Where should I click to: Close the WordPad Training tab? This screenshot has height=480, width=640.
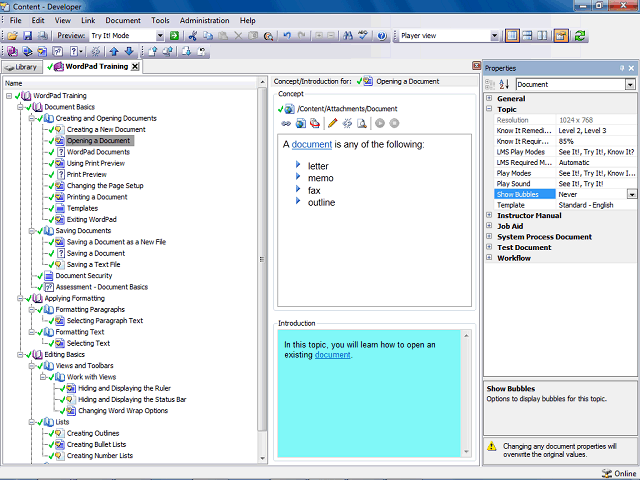[135, 67]
